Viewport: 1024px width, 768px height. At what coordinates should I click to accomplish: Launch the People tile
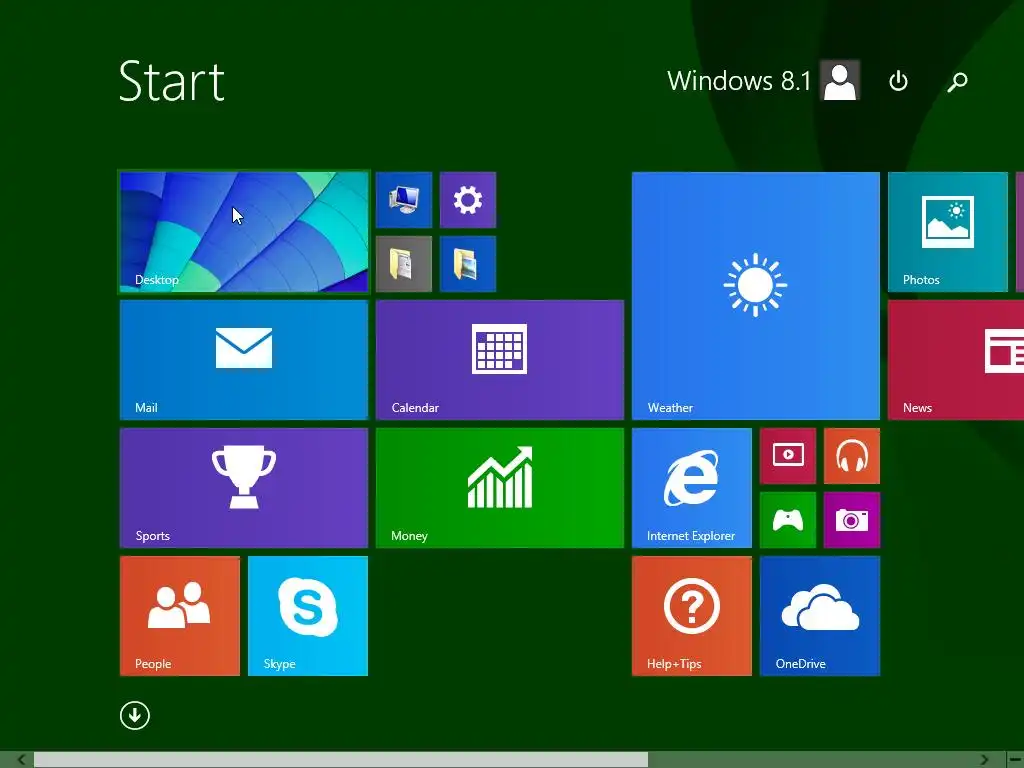pos(180,616)
